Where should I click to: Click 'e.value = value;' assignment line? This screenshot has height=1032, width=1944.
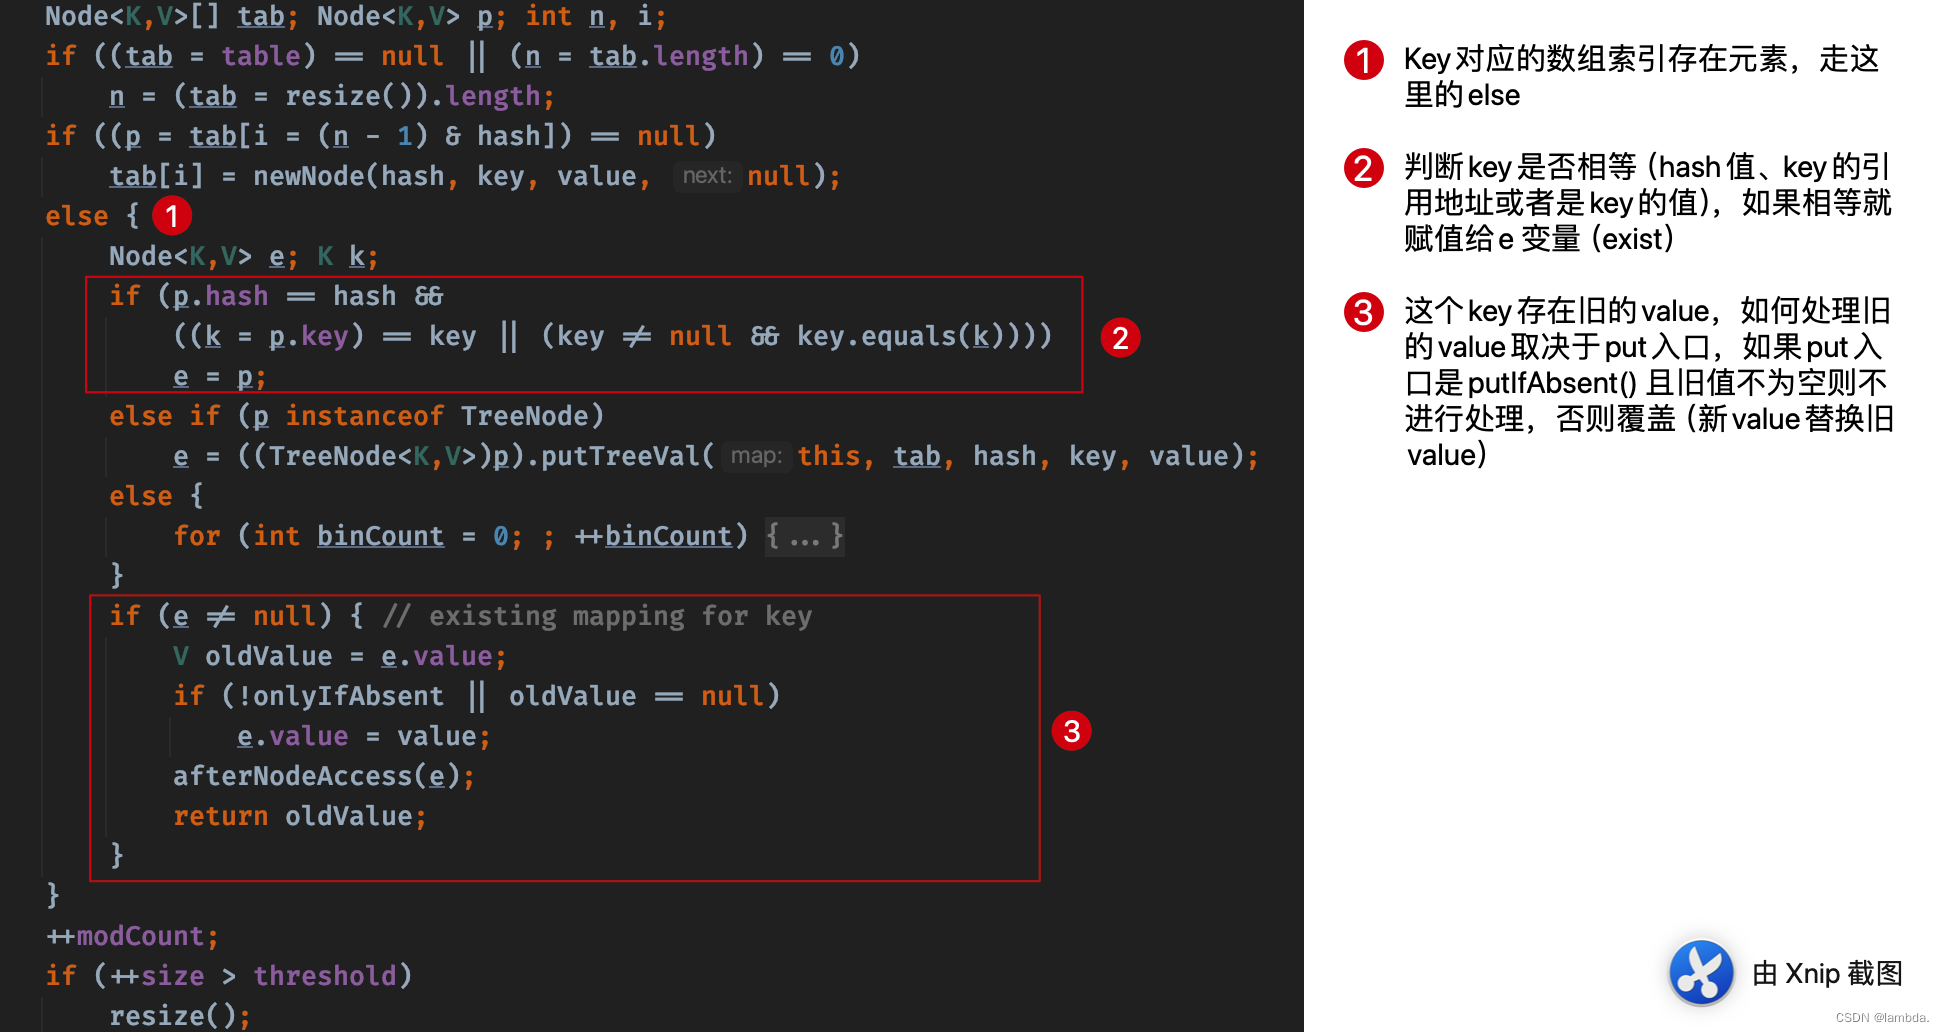[x=365, y=736]
